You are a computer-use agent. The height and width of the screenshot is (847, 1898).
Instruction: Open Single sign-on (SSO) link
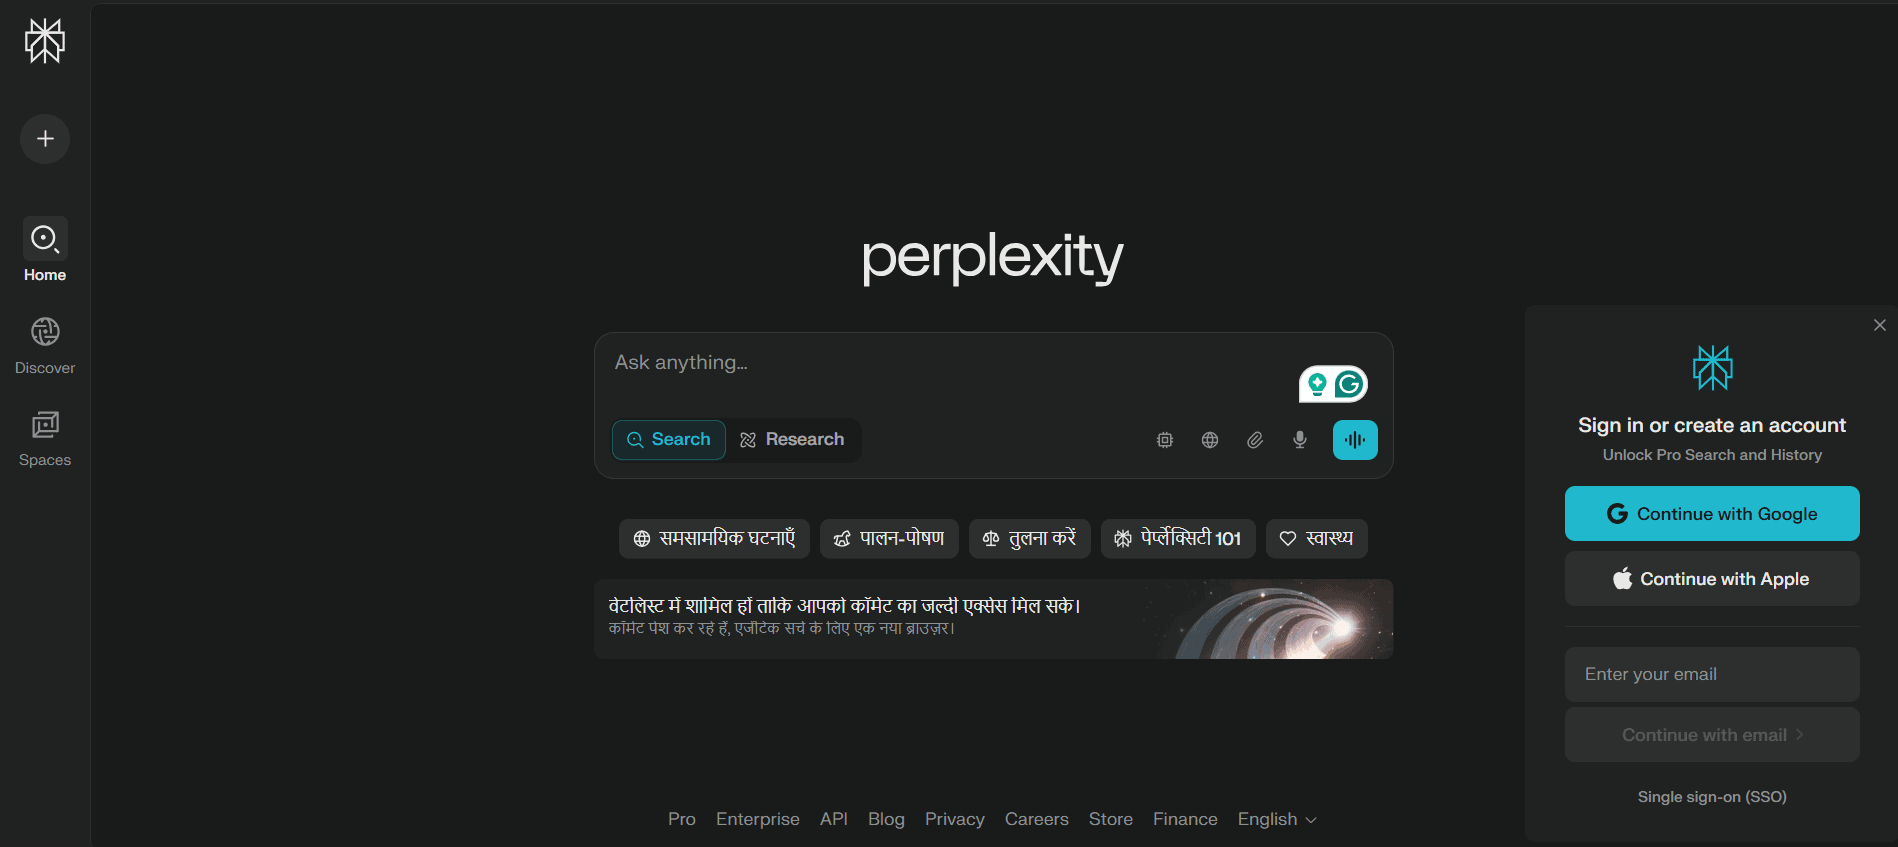1712,797
